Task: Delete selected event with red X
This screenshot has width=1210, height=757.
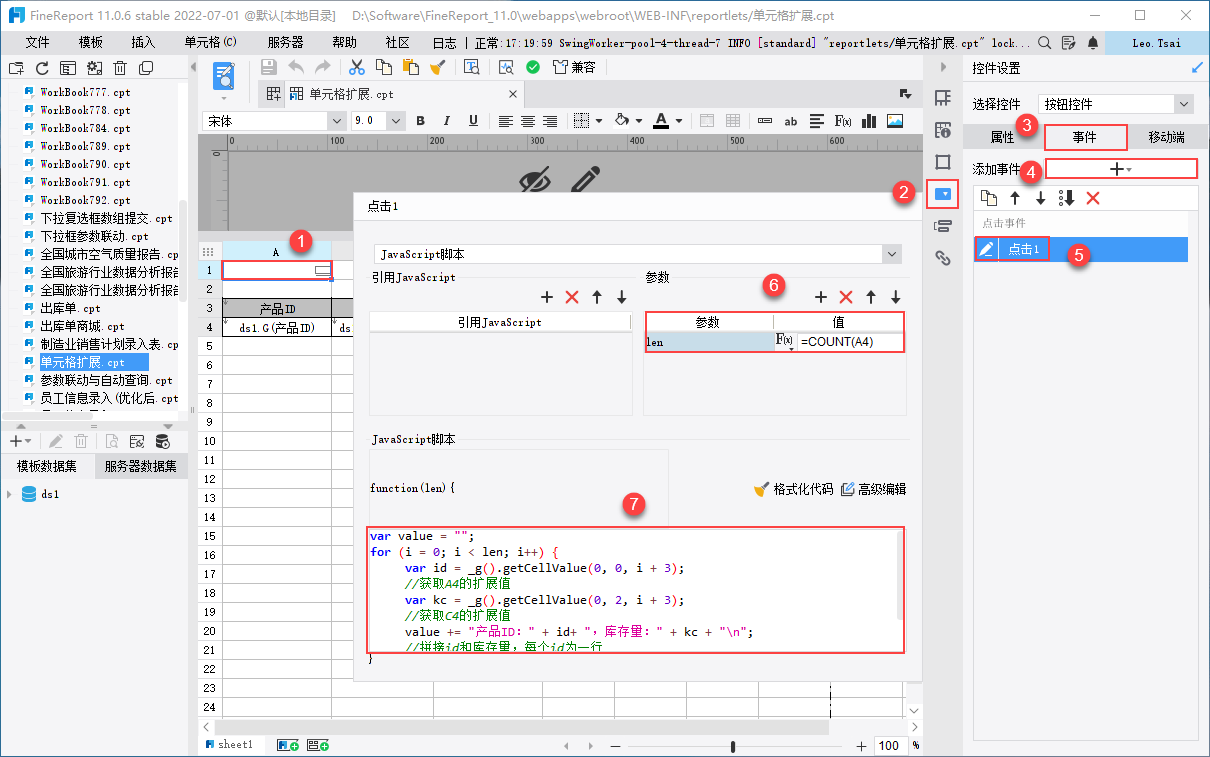Action: 1093,198
